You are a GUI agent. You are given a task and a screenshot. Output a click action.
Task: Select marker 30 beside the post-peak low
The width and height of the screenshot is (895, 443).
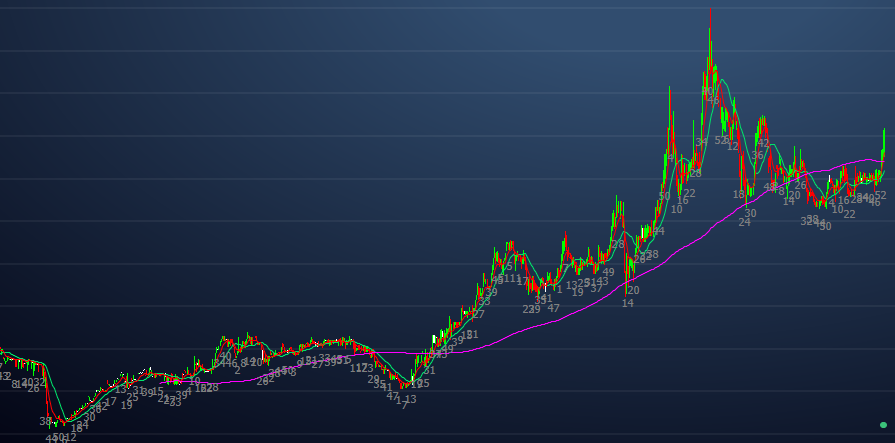coord(750,213)
